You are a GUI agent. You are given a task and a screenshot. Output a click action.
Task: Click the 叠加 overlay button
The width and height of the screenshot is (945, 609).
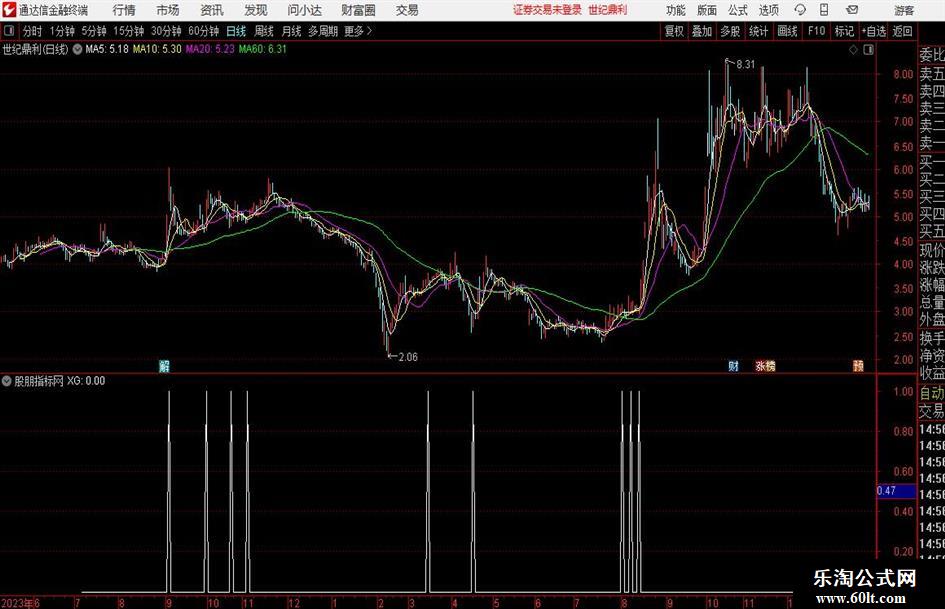[x=702, y=31]
